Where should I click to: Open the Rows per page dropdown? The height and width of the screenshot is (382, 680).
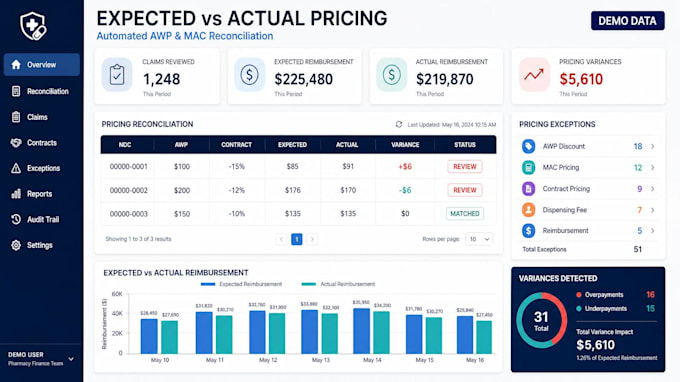point(479,239)
